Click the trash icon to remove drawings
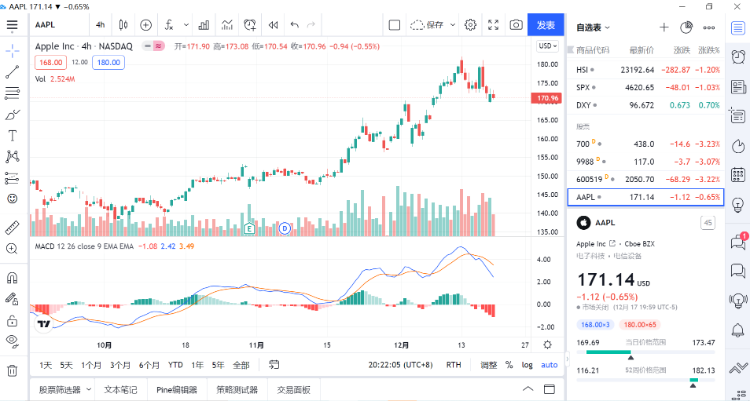Viewport: 750px width, 401px height. point(12,370)
